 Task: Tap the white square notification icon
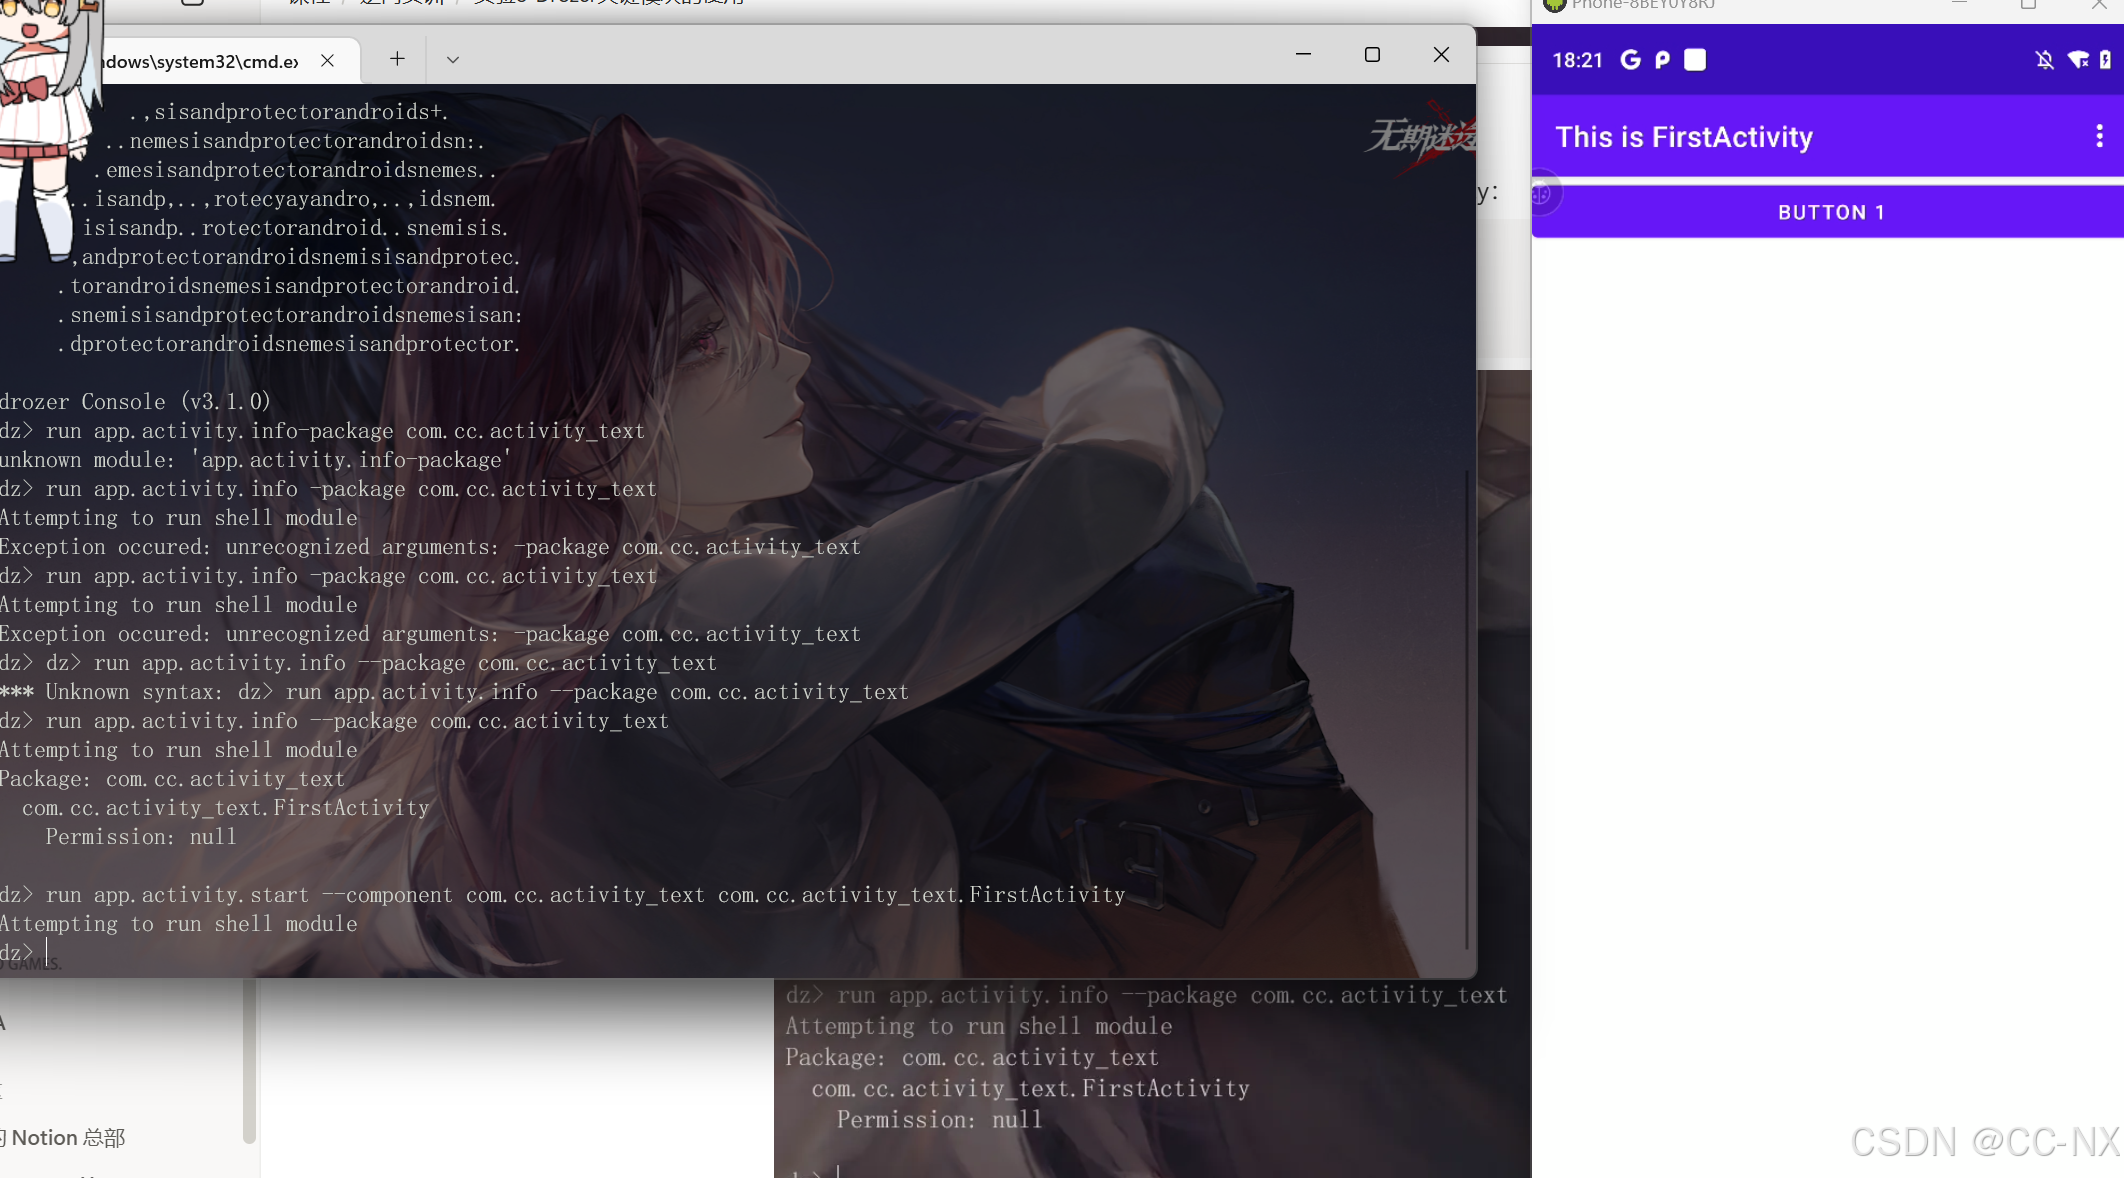(x=1695, y=60)
